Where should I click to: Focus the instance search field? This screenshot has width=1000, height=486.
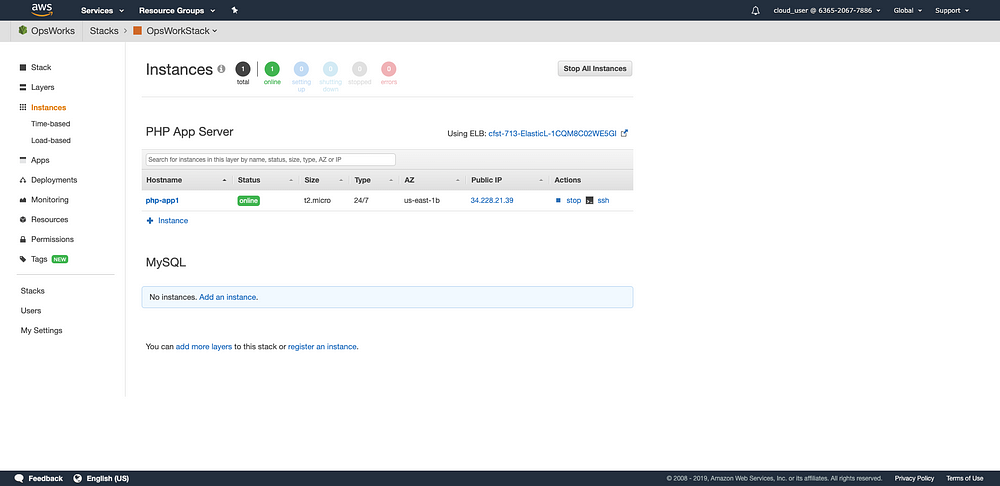pyautogui.click(x=270, y=159)
